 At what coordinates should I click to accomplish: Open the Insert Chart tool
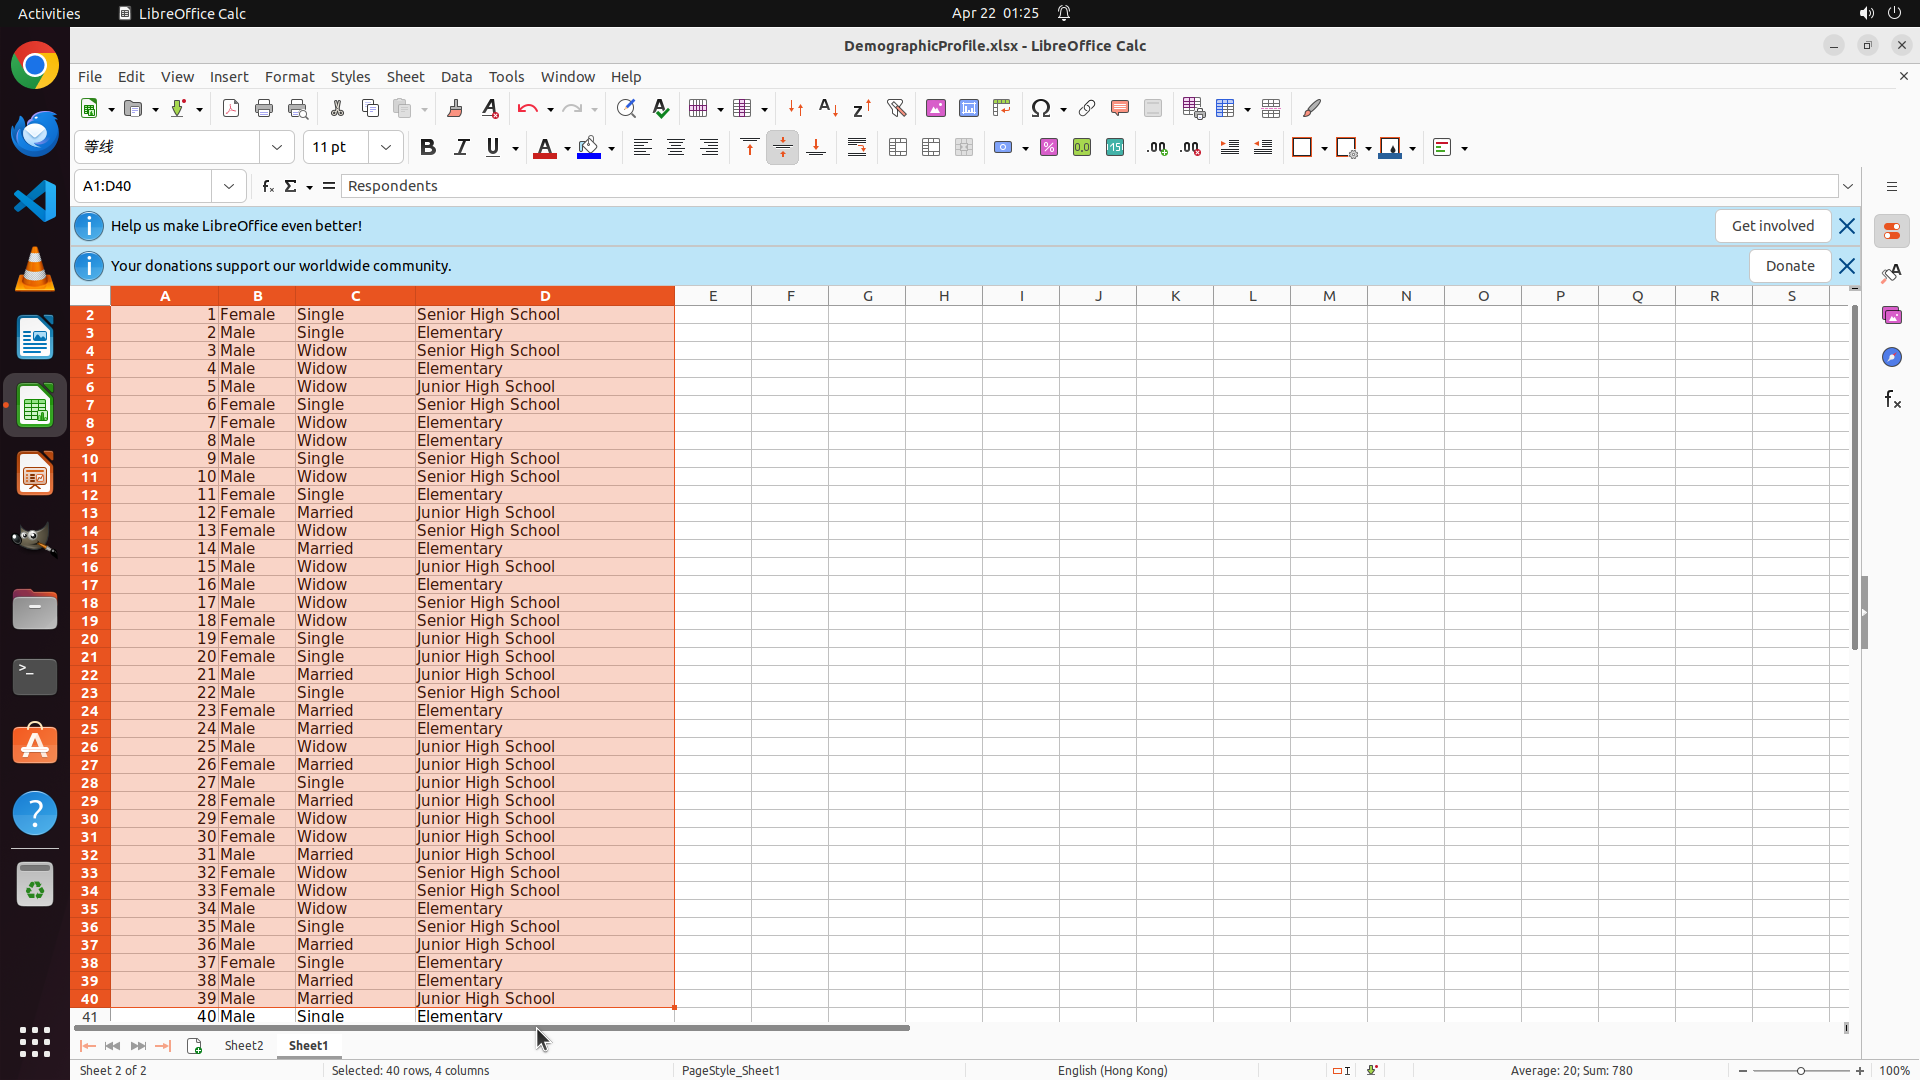click(968, 108)
